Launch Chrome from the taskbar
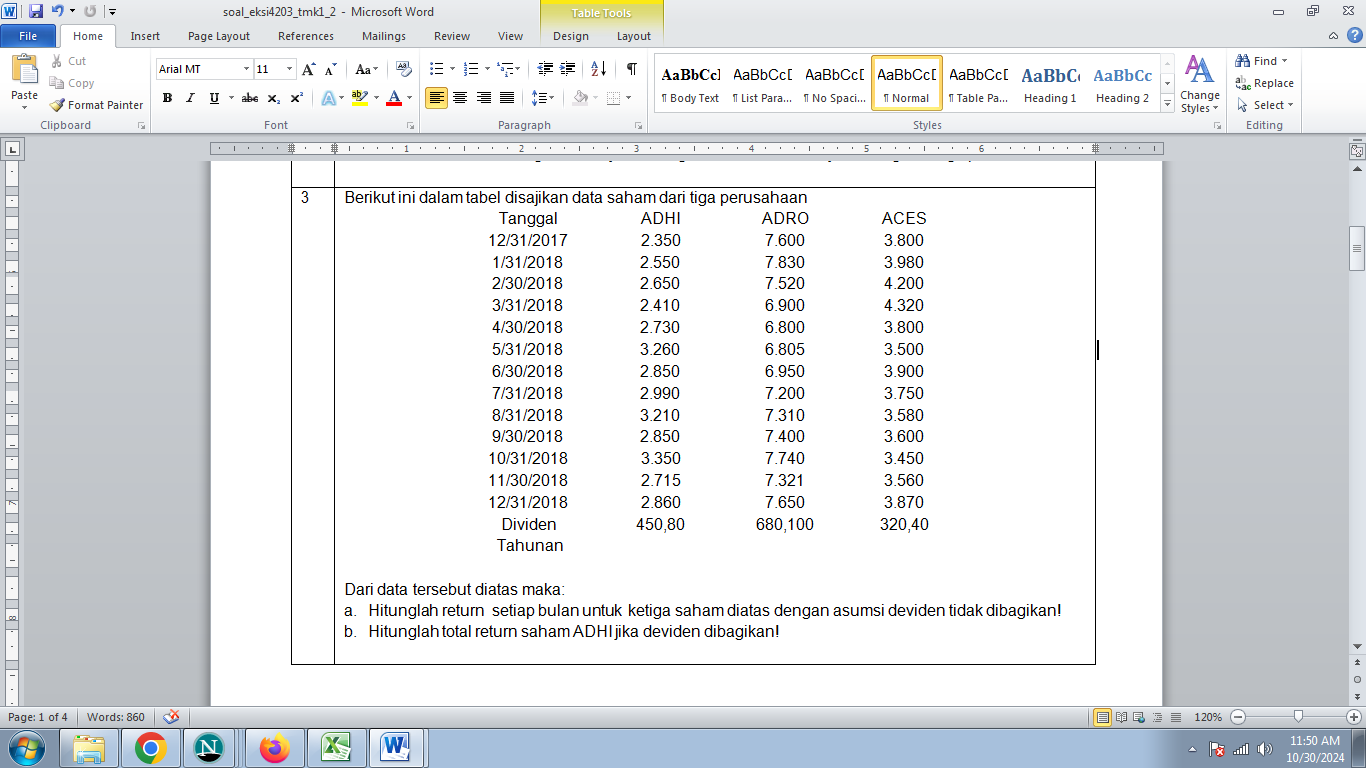The height and width of the screenshot is (768, 1366). [x=150, y=747]
